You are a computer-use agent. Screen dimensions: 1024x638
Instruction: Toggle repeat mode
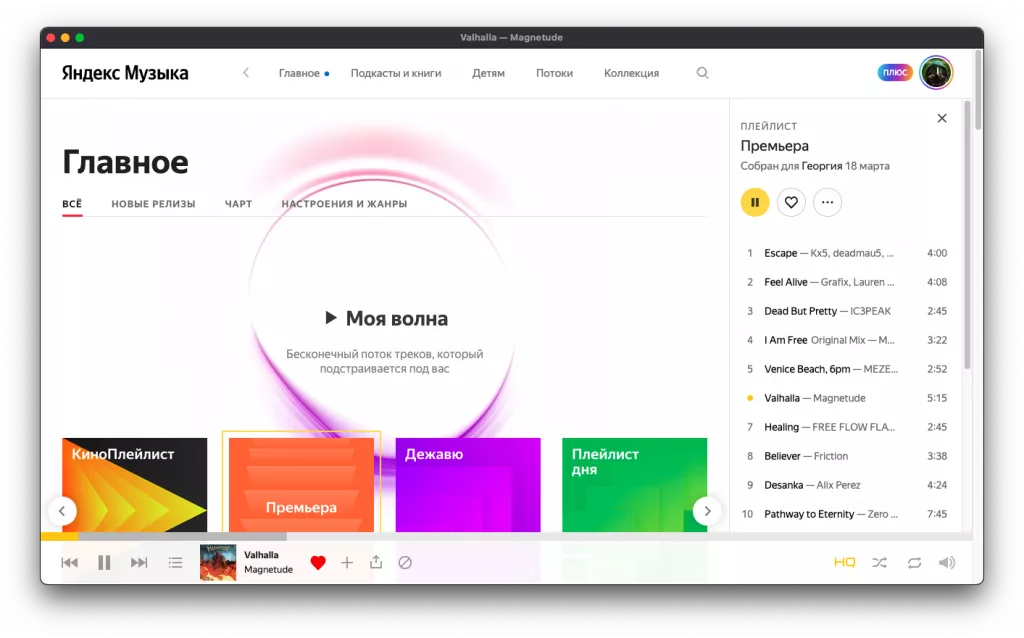tap(914, 562)
